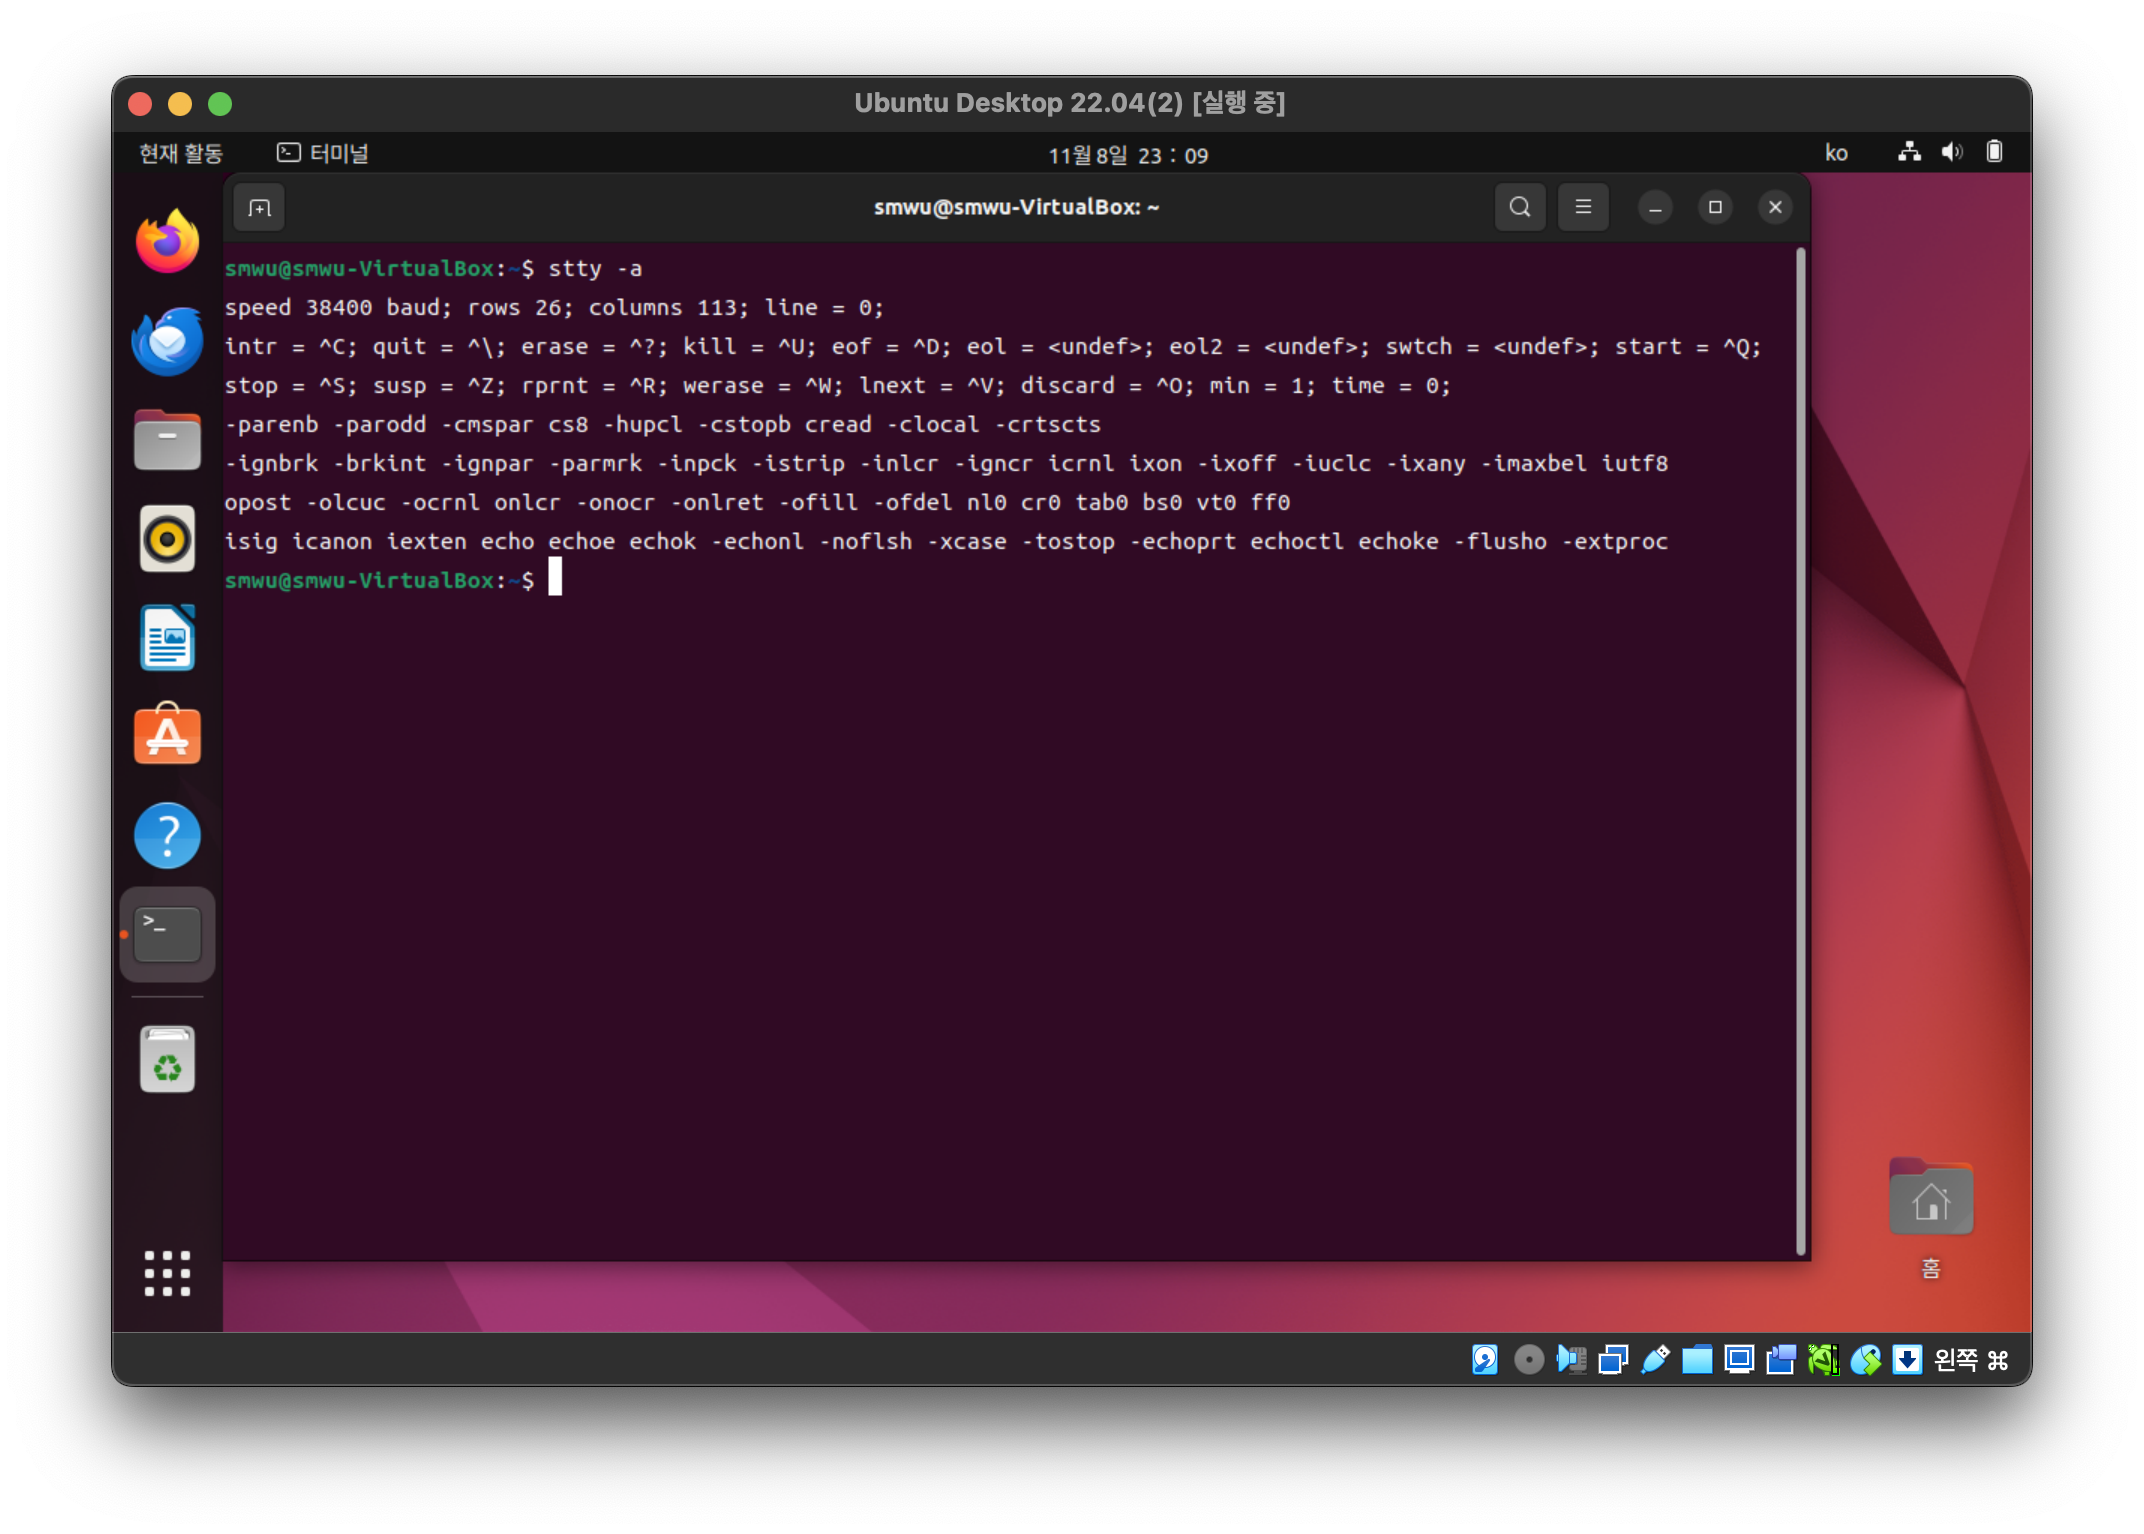Click the '-crtscts' text
The width and height of the screenshot is (2144, 1534).
tap(1047, 424)
